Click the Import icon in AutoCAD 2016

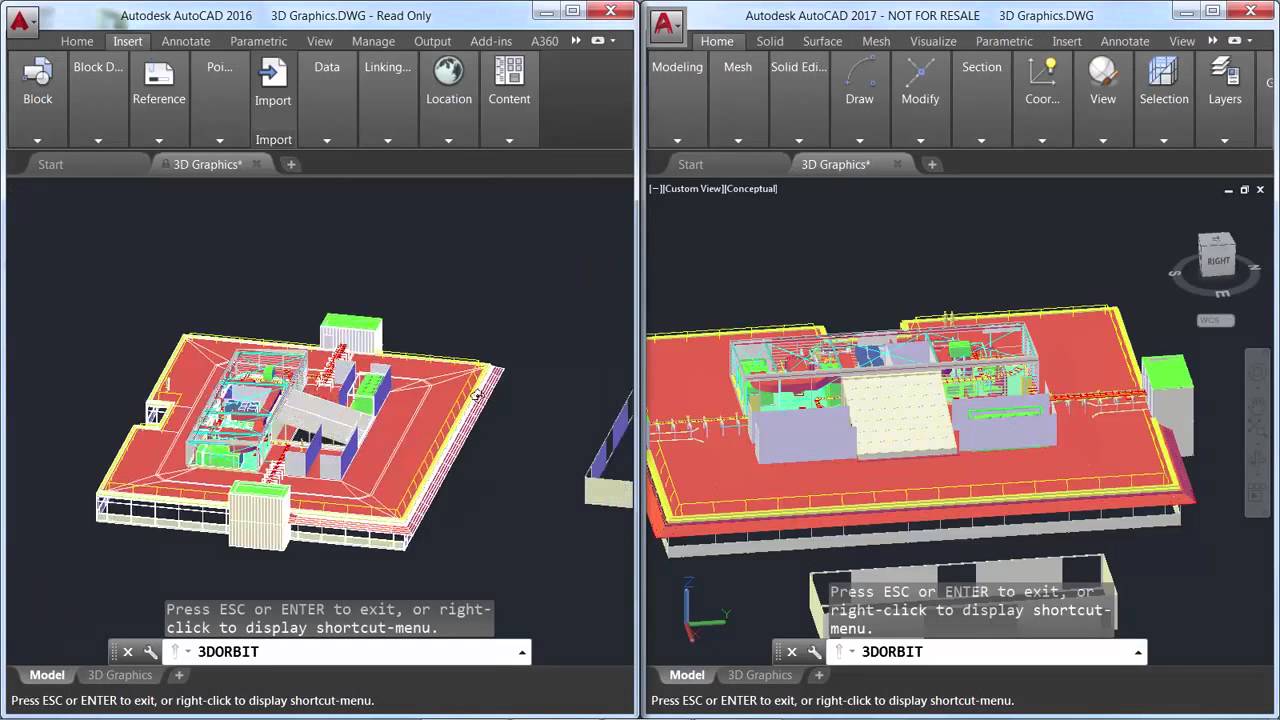pos(273,73)
